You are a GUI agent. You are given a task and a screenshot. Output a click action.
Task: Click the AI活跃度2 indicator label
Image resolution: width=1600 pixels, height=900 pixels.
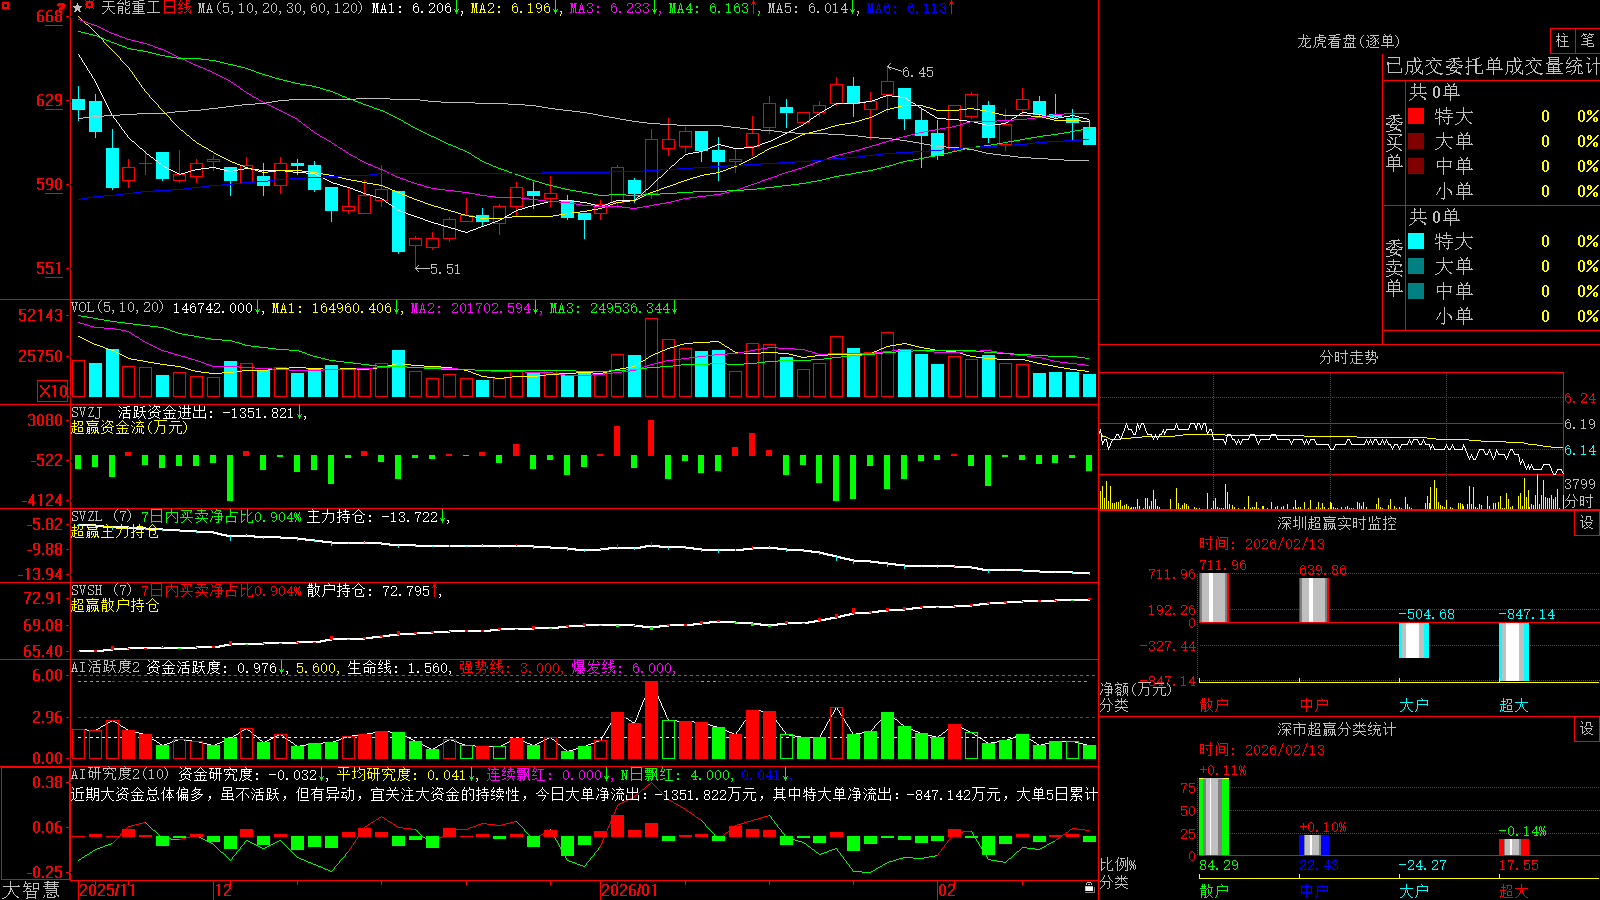(106, 667)
